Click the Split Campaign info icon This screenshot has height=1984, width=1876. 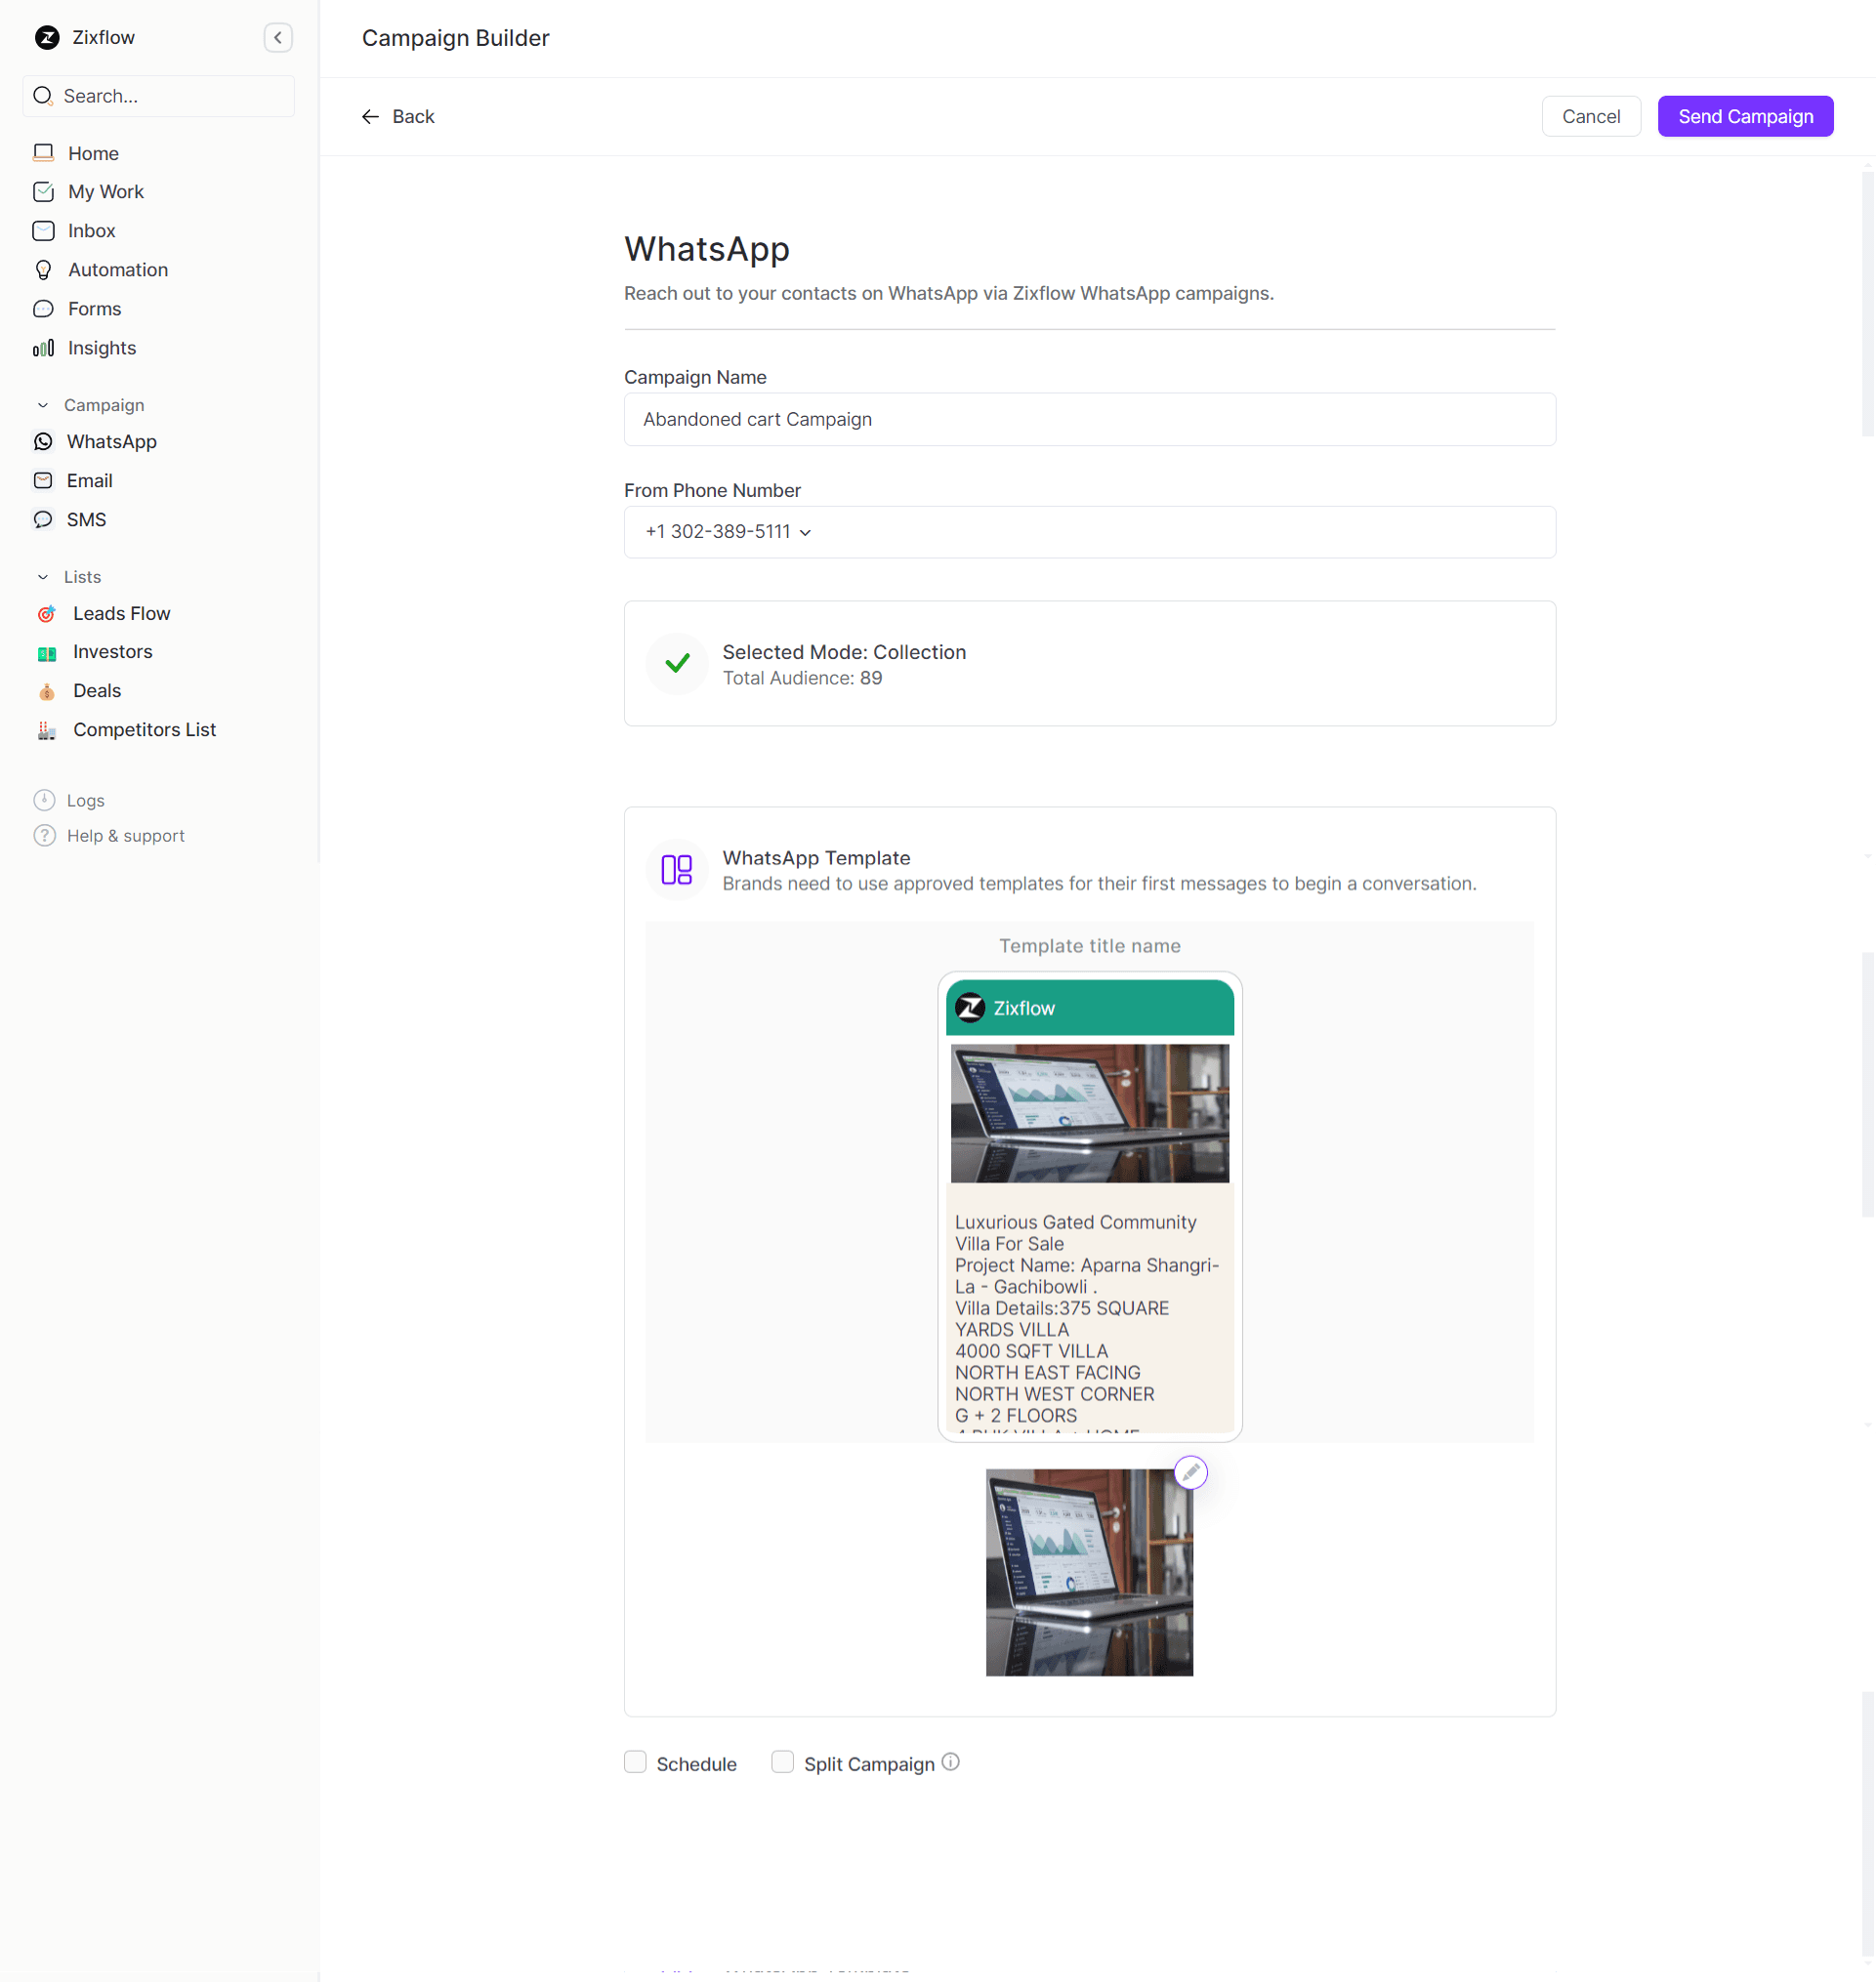[x=950, y=1762]
